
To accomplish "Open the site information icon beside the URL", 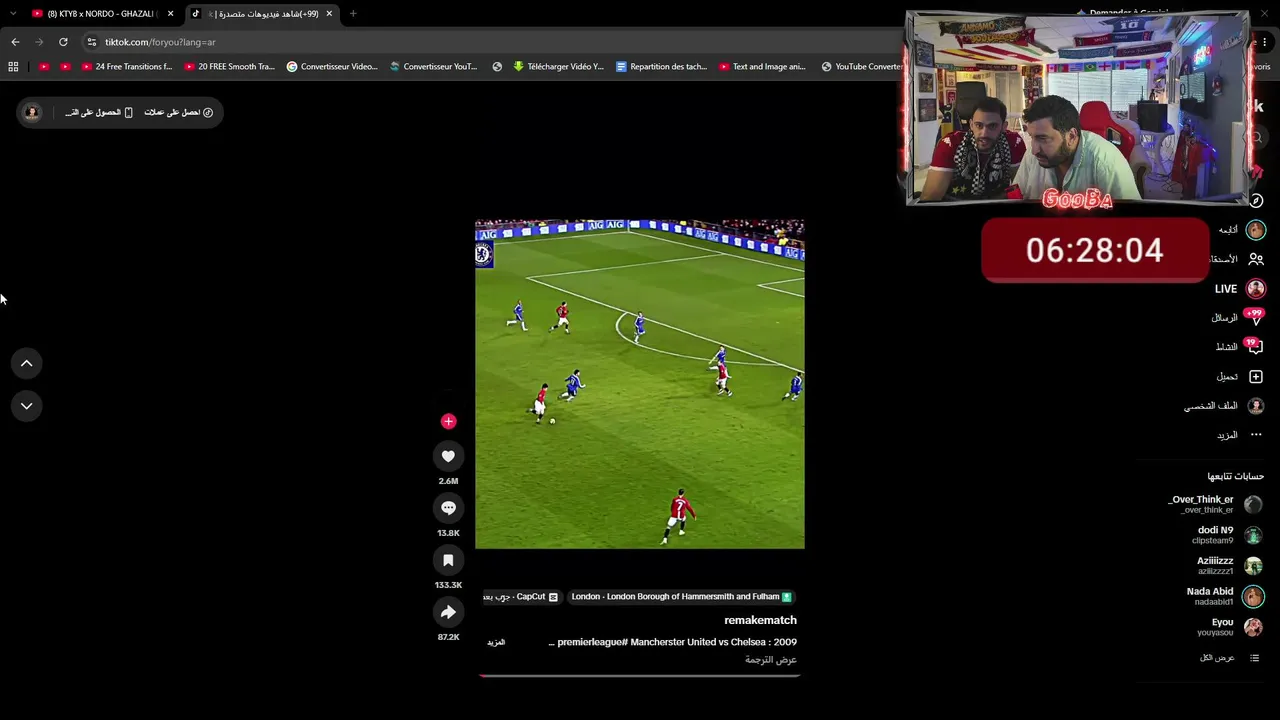I will coord(92,42).
